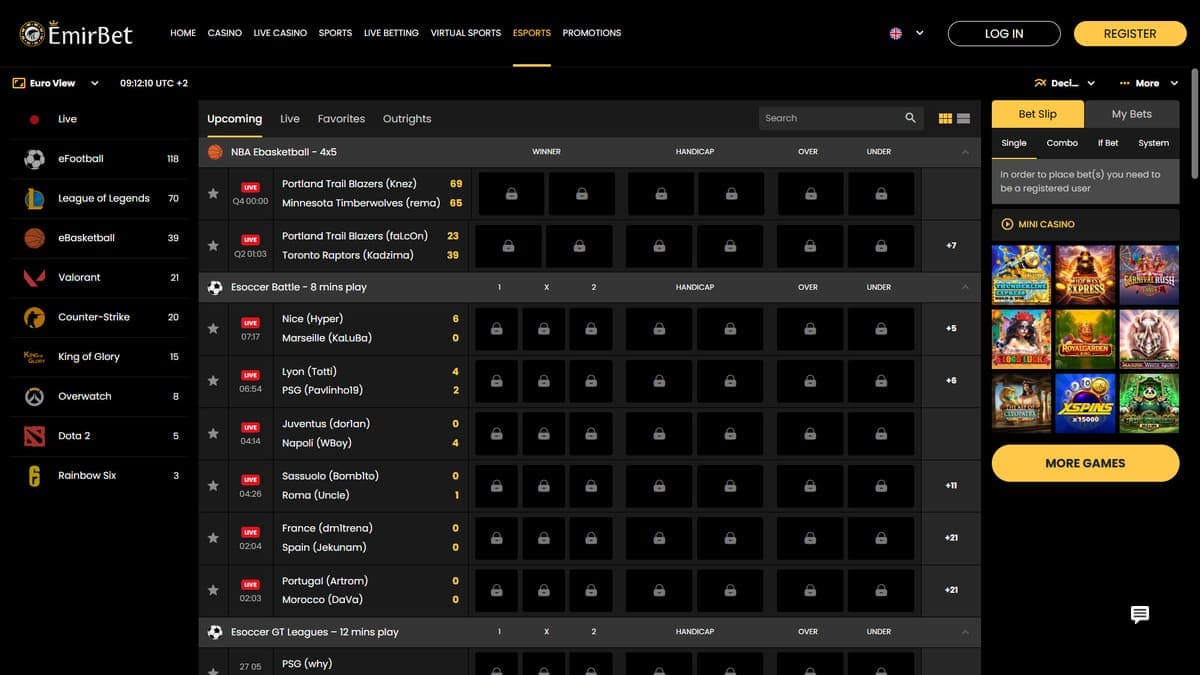Viewport: 1200px width, 675px height.
Task: Star the Lyon vs PSG match
Action: 213,381
